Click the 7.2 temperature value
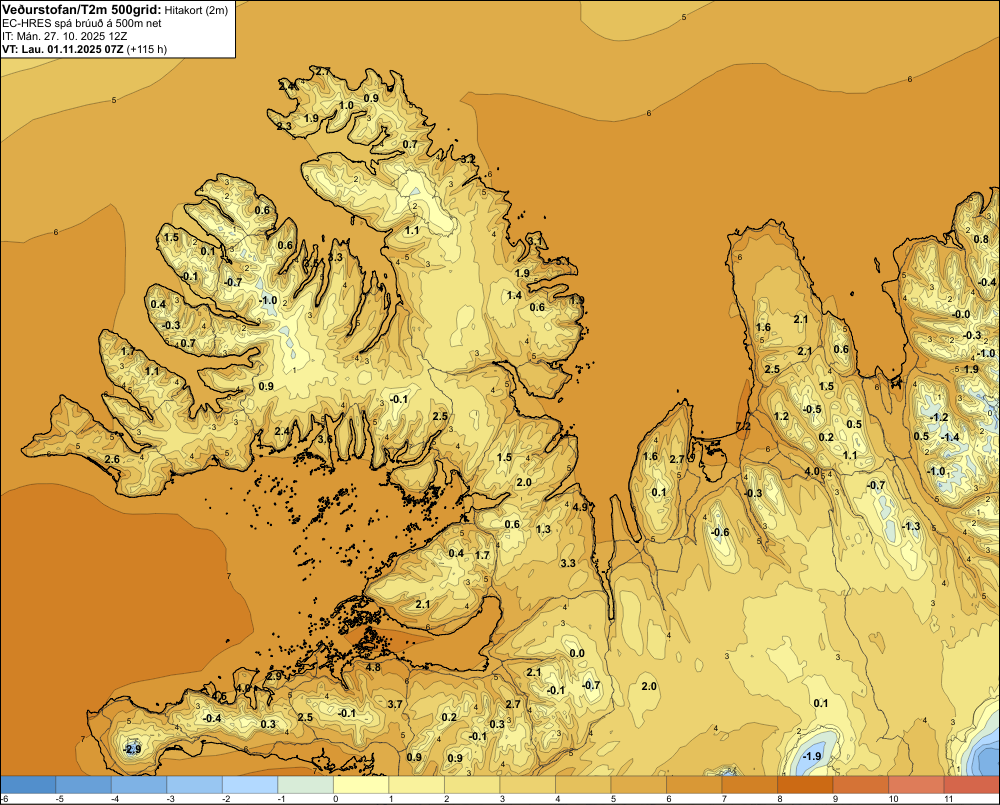 [x=743, y=426]
